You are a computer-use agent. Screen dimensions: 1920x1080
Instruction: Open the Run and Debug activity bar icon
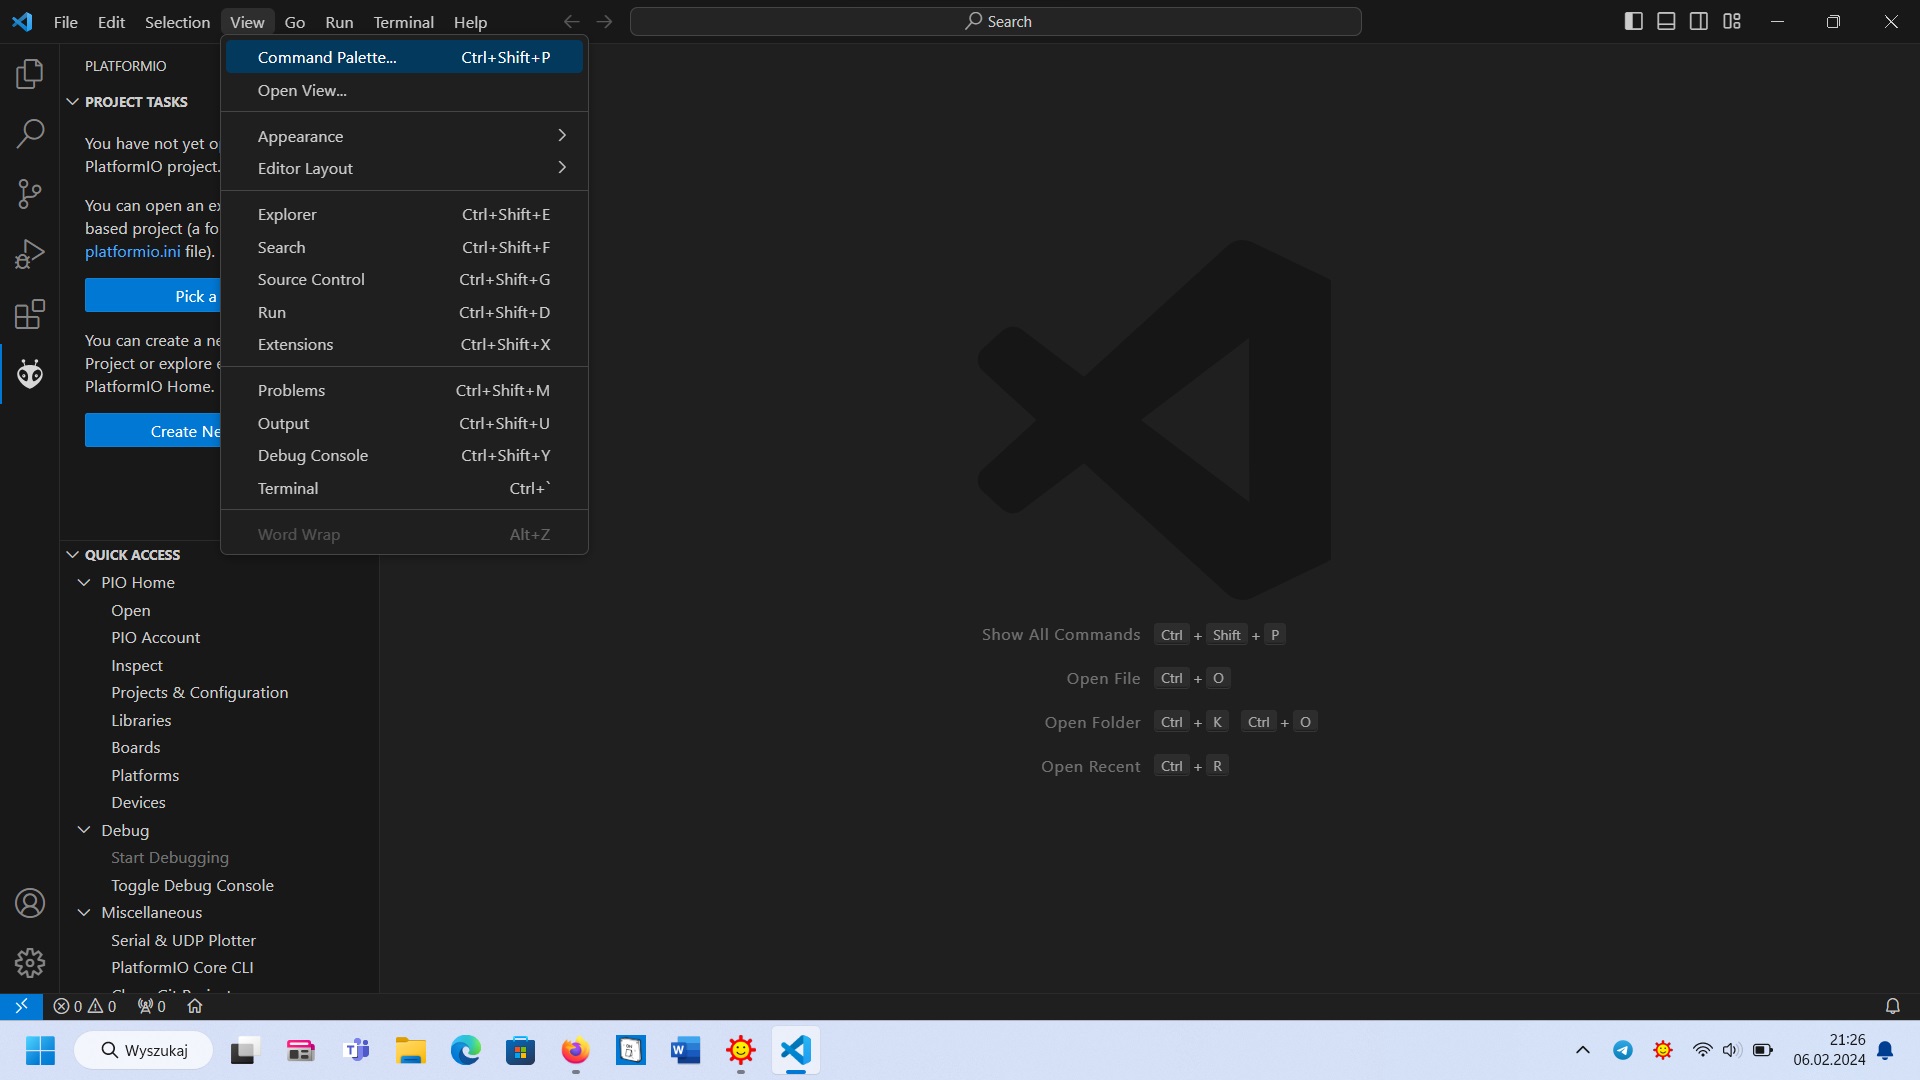tap(30, 254)
